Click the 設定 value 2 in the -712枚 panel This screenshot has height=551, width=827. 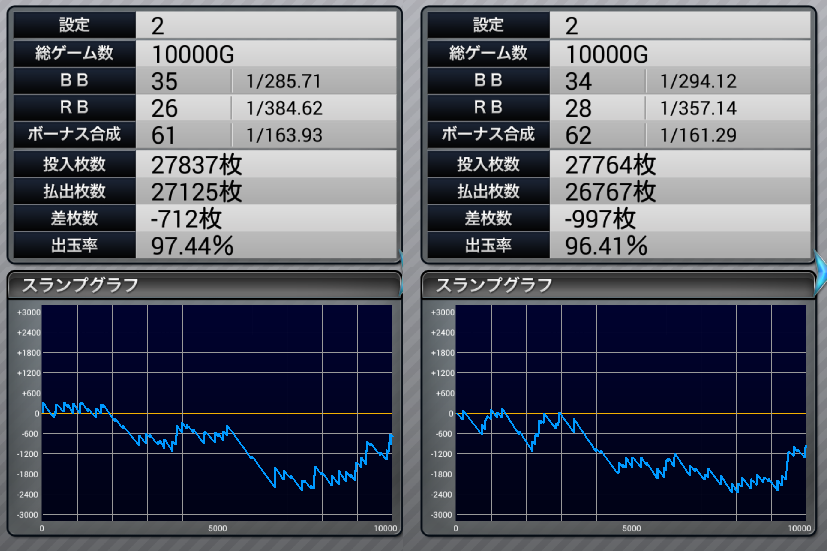(x=157, y=26)
